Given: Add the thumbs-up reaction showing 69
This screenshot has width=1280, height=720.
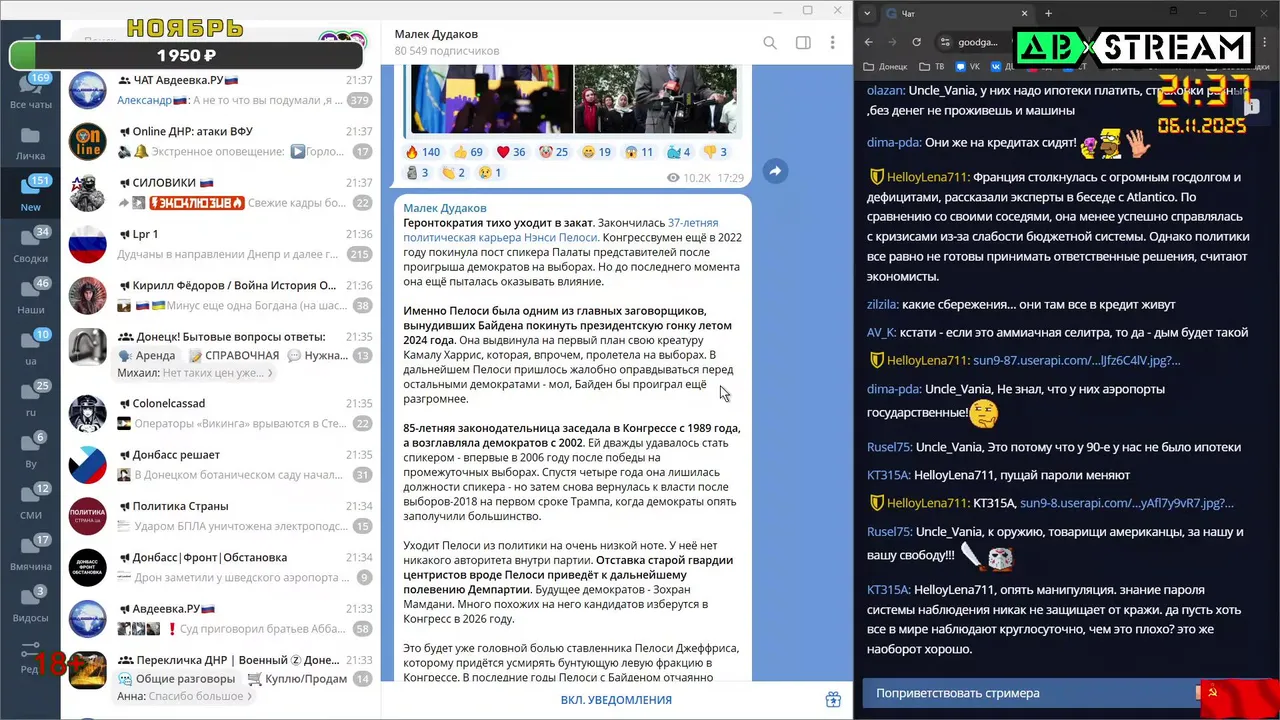Looking at the screenshot, I should 467,152.
